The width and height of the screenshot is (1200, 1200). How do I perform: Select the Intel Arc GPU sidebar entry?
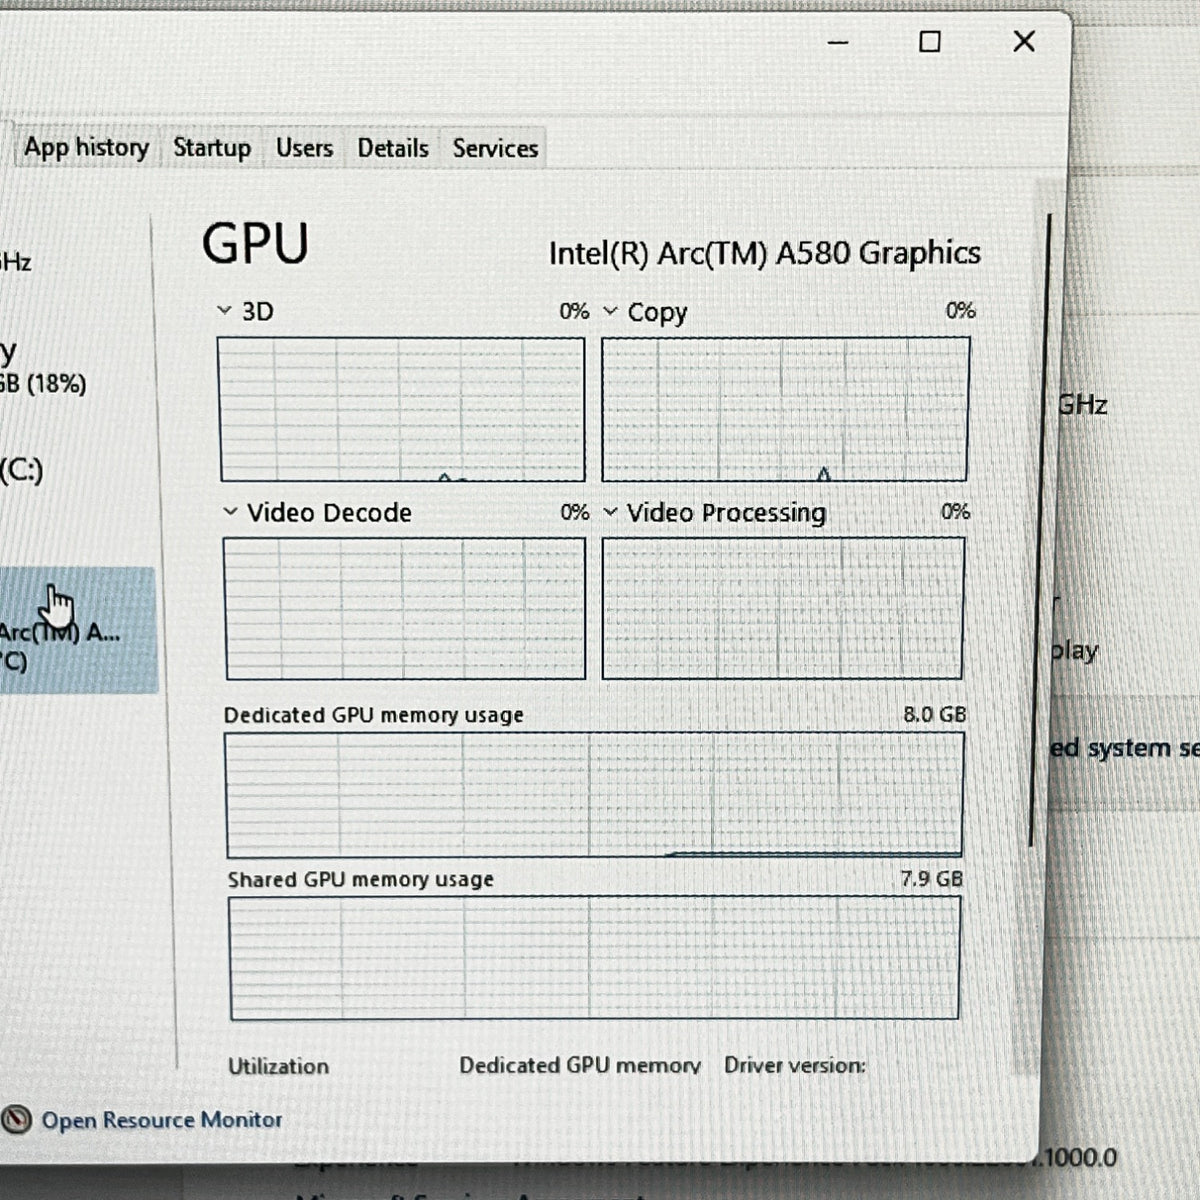(x=78, y=631)
